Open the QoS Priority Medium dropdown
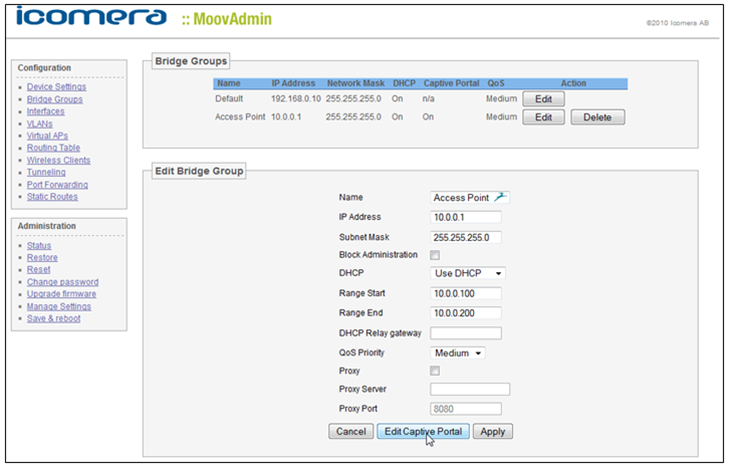This screenshot has height=467, width=730. click(x=458, y=353)
